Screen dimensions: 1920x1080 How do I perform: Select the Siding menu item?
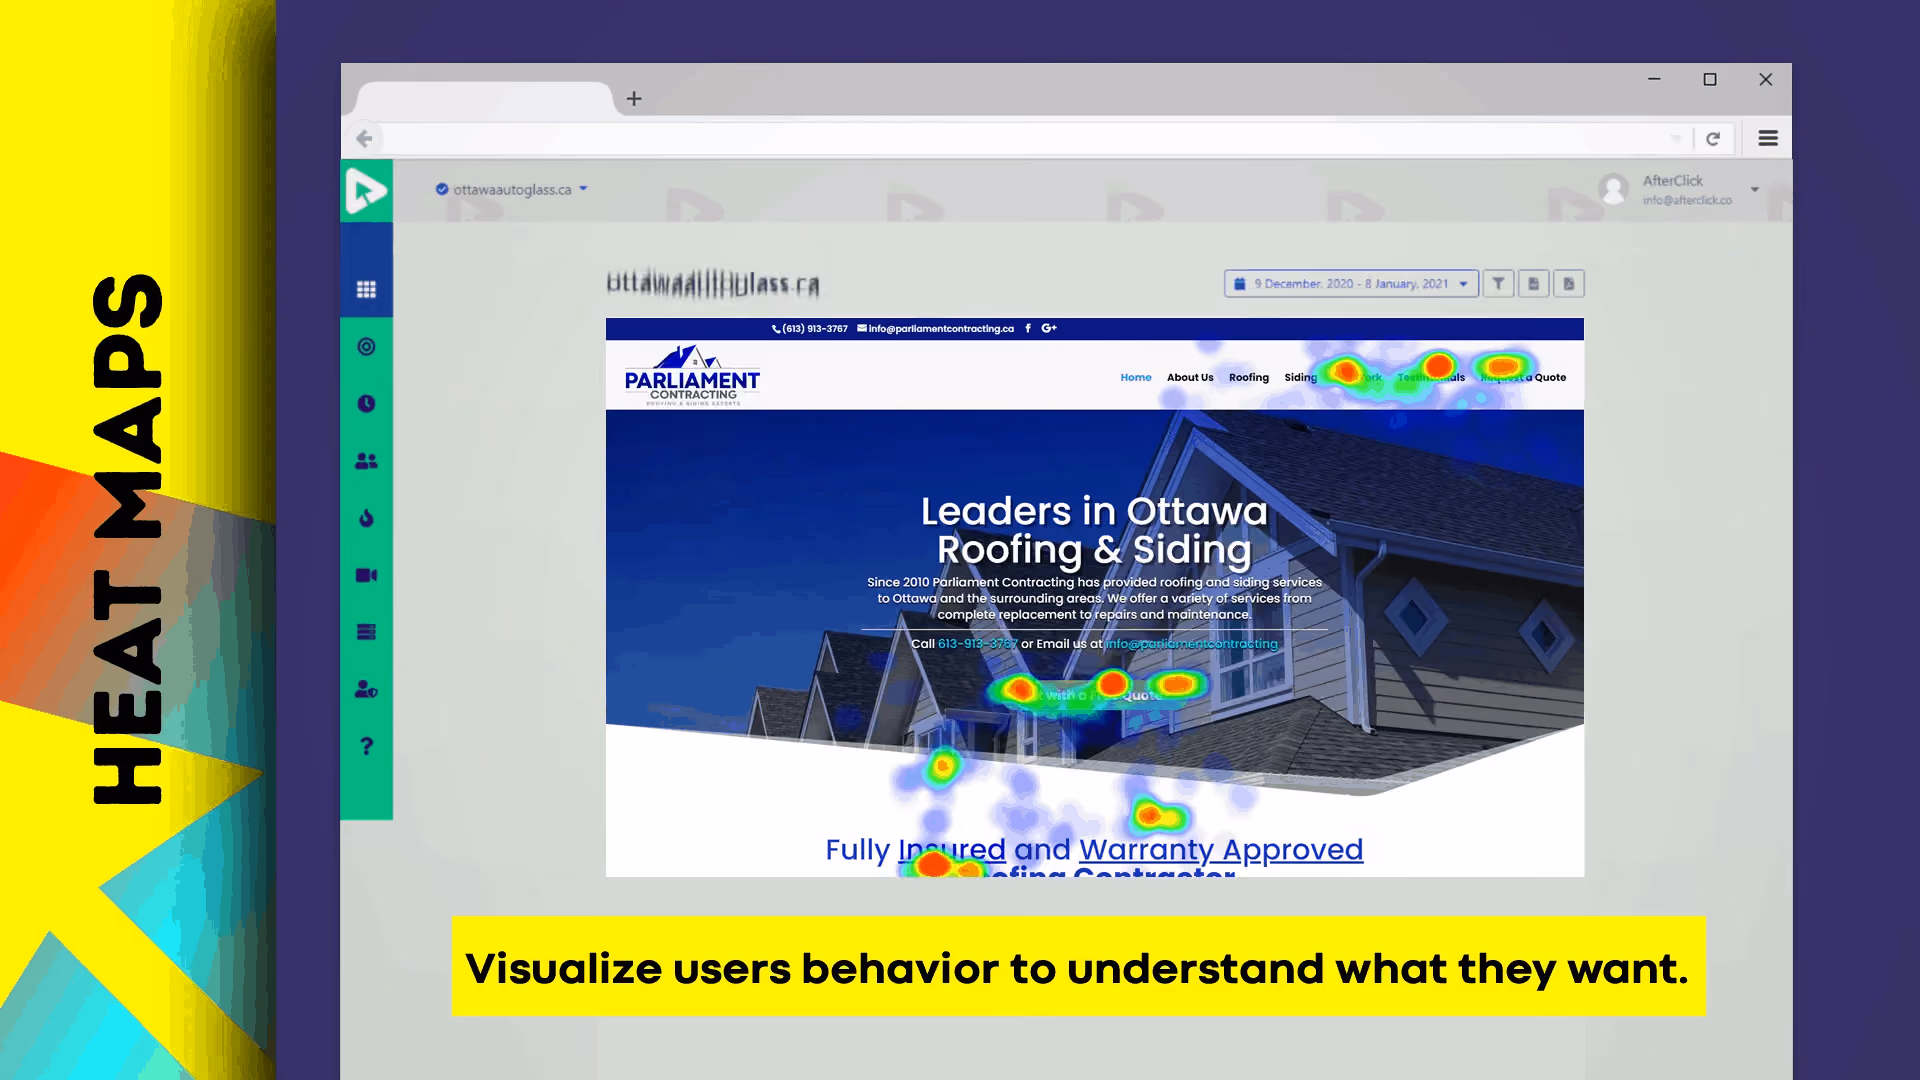pyautogui.click(x=1301, y=377)
